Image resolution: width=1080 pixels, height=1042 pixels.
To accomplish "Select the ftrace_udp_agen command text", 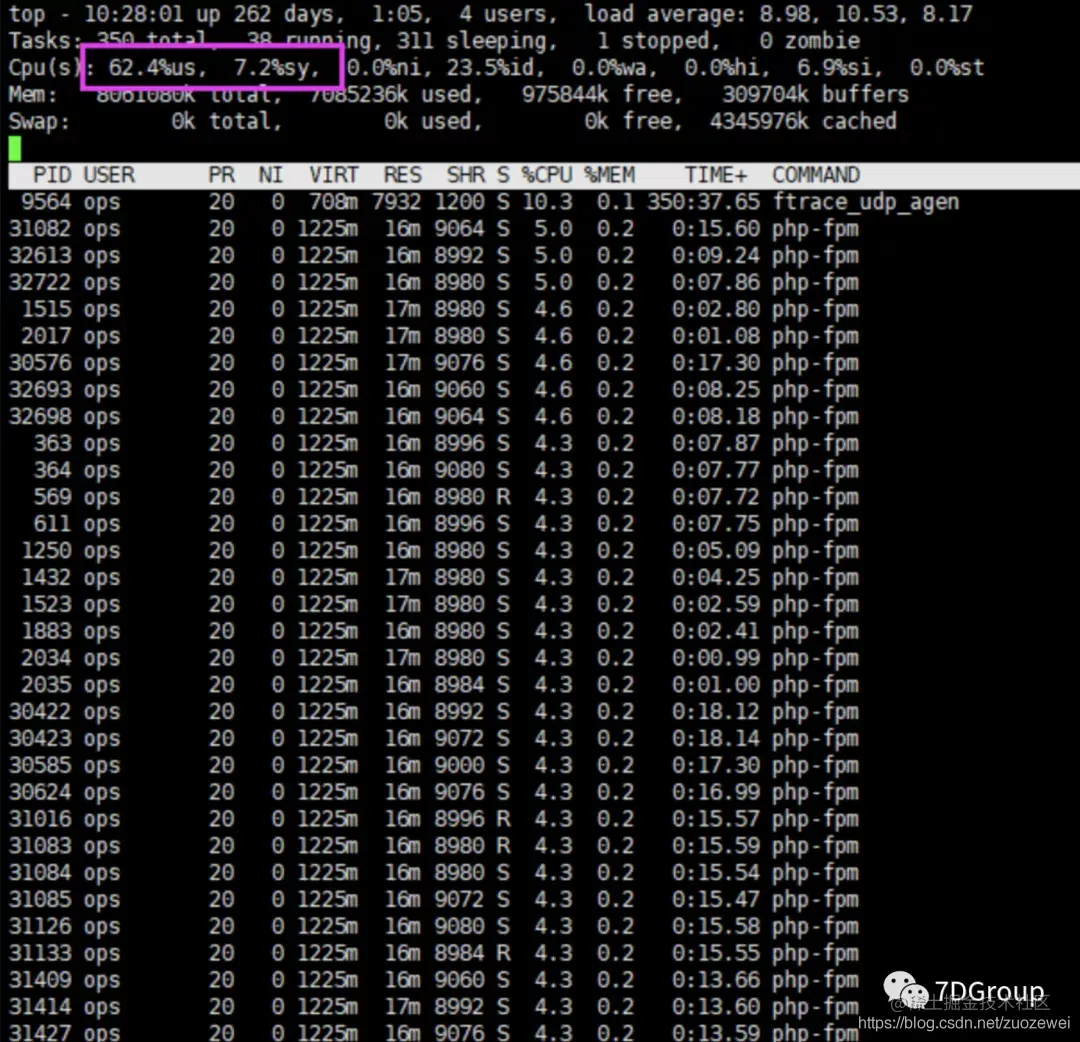I will click(x=866, y=202).
